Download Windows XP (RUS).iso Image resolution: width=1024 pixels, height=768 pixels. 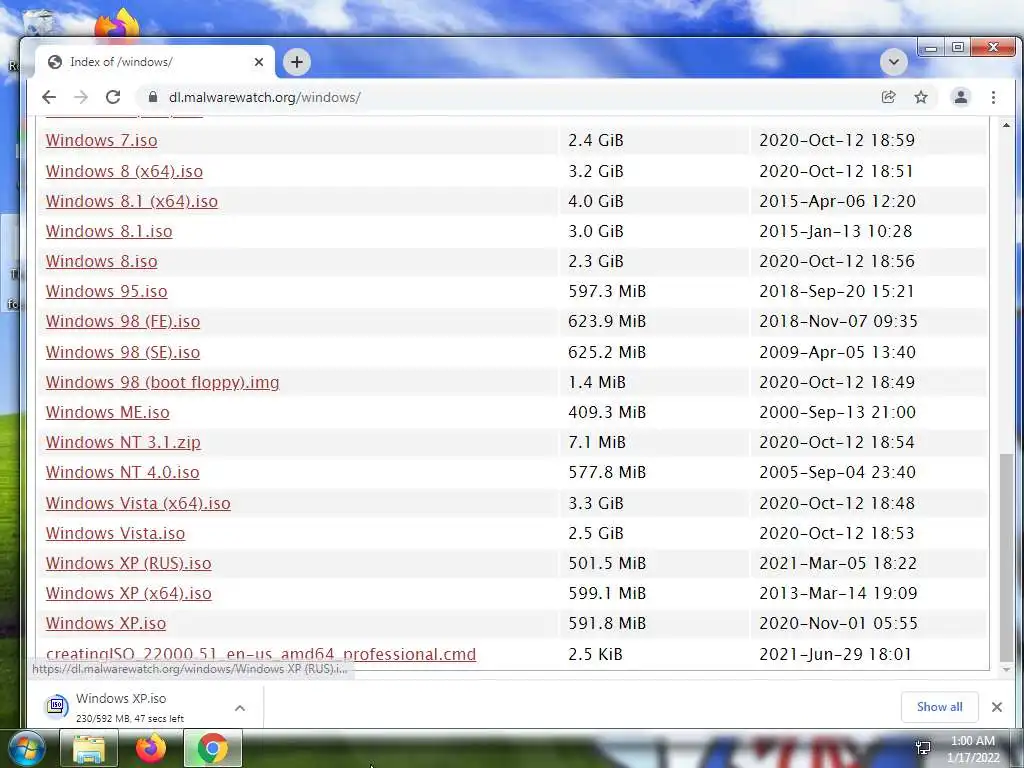129,563
